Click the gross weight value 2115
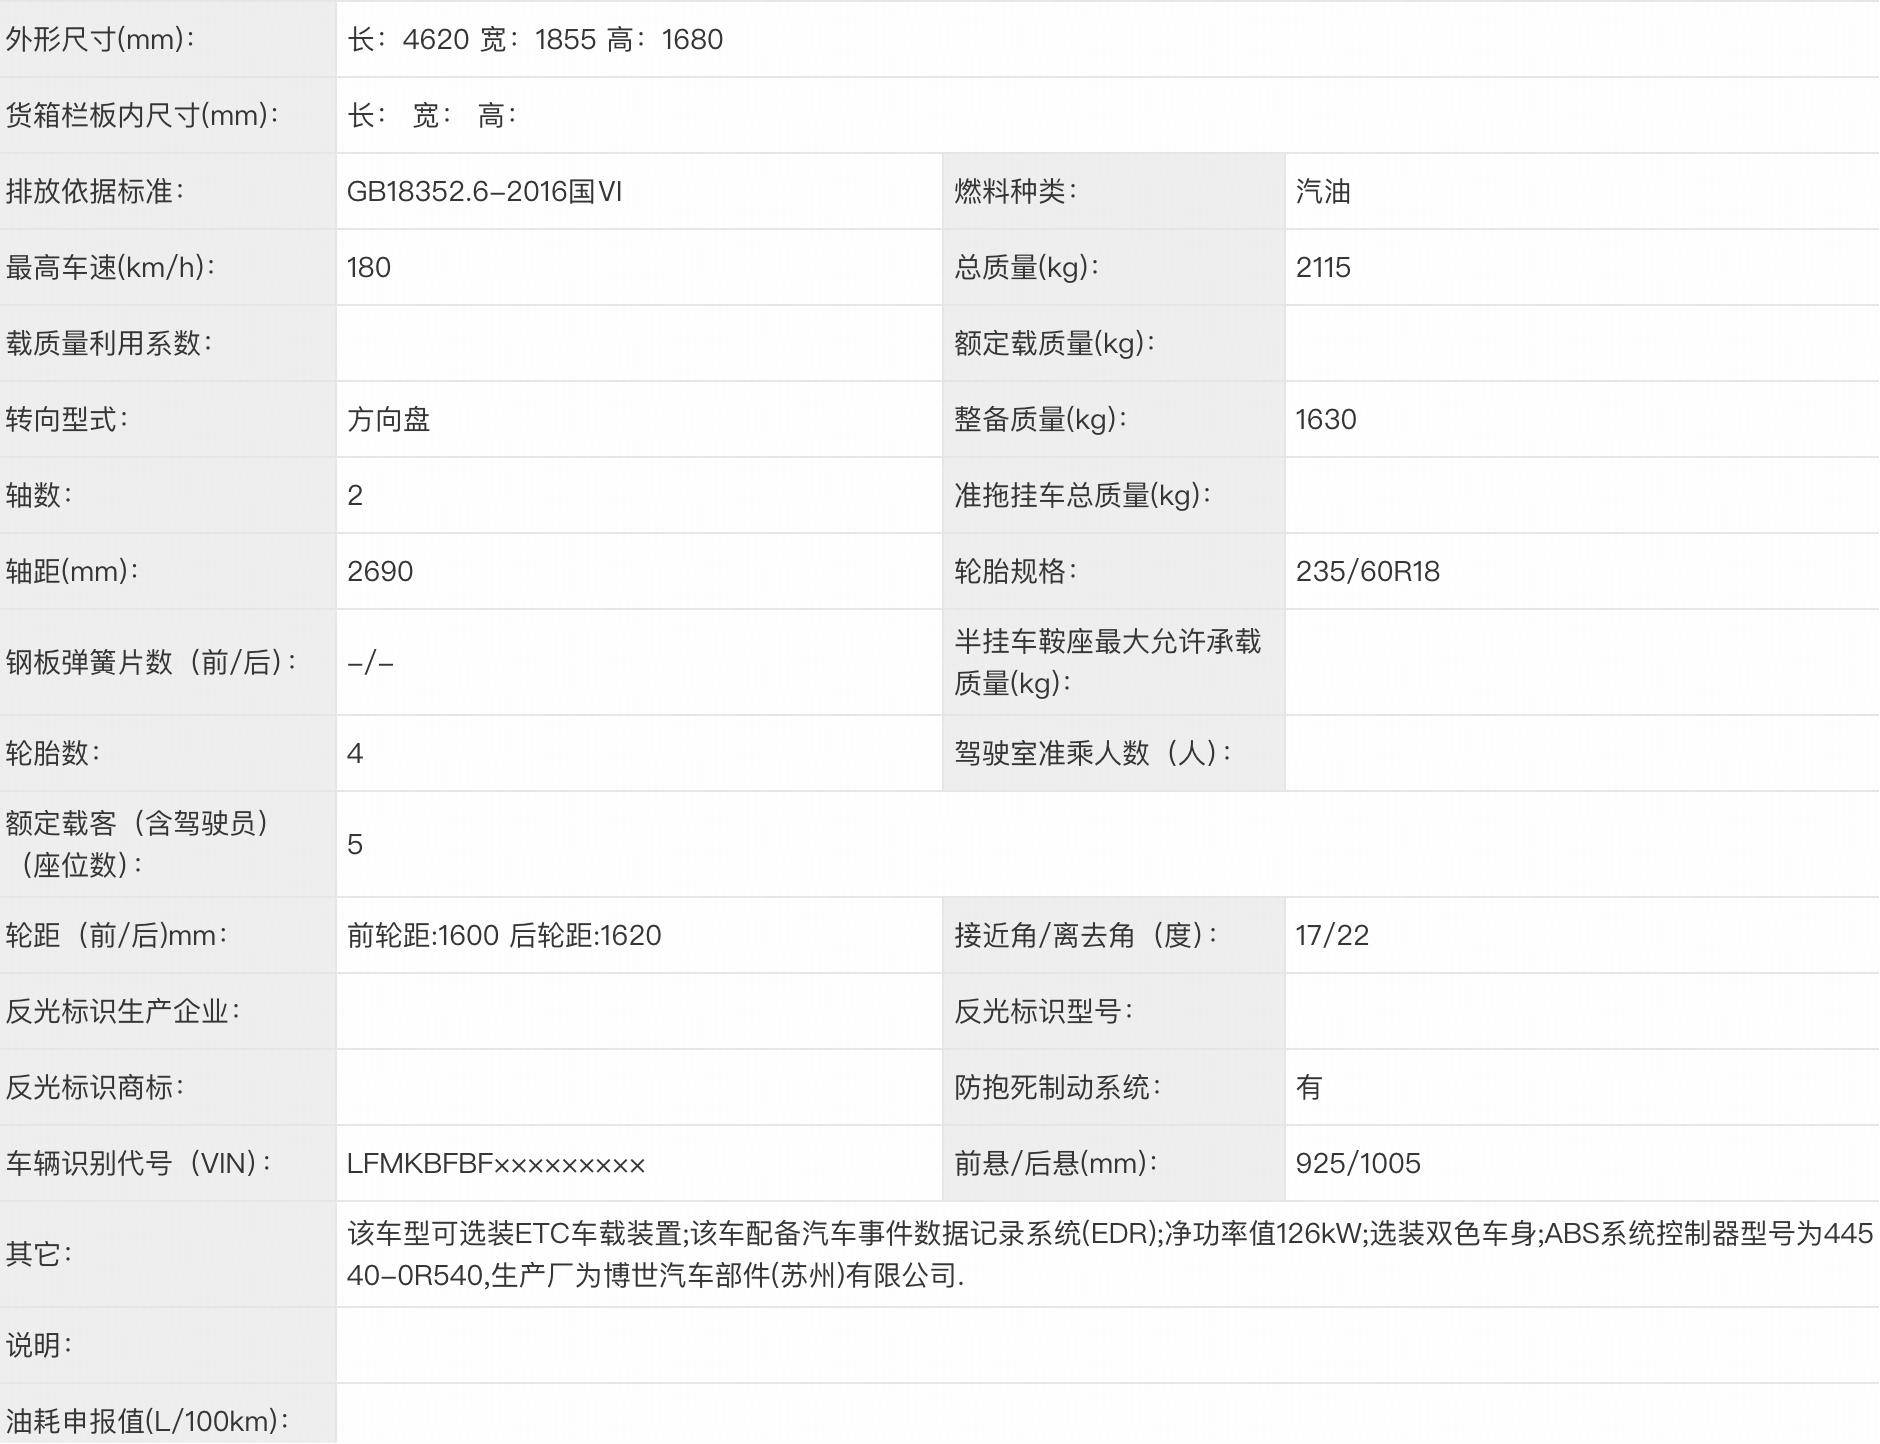The width and height of the screenshot is (1880, 1444). 1323,267
